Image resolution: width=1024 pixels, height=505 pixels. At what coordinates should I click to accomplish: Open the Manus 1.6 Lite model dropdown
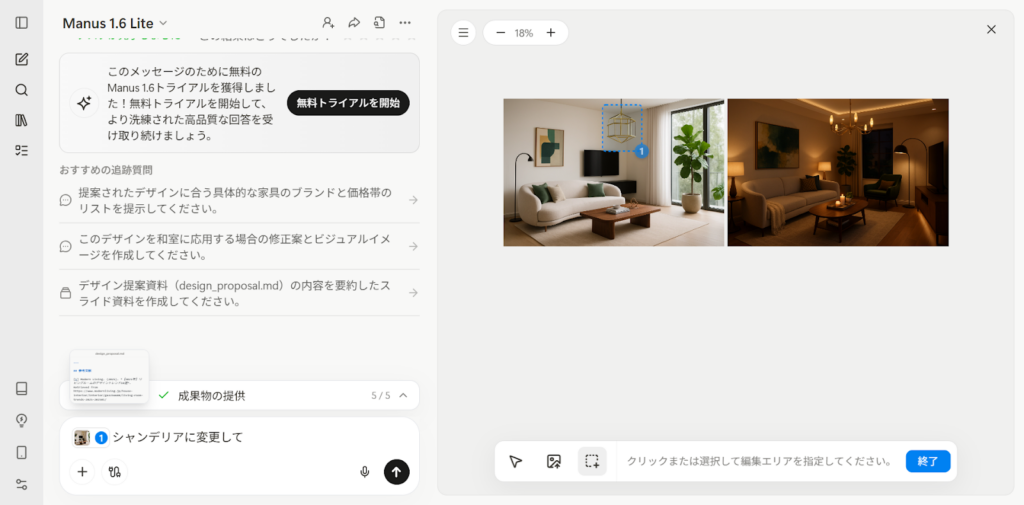[x=115, y=24]
